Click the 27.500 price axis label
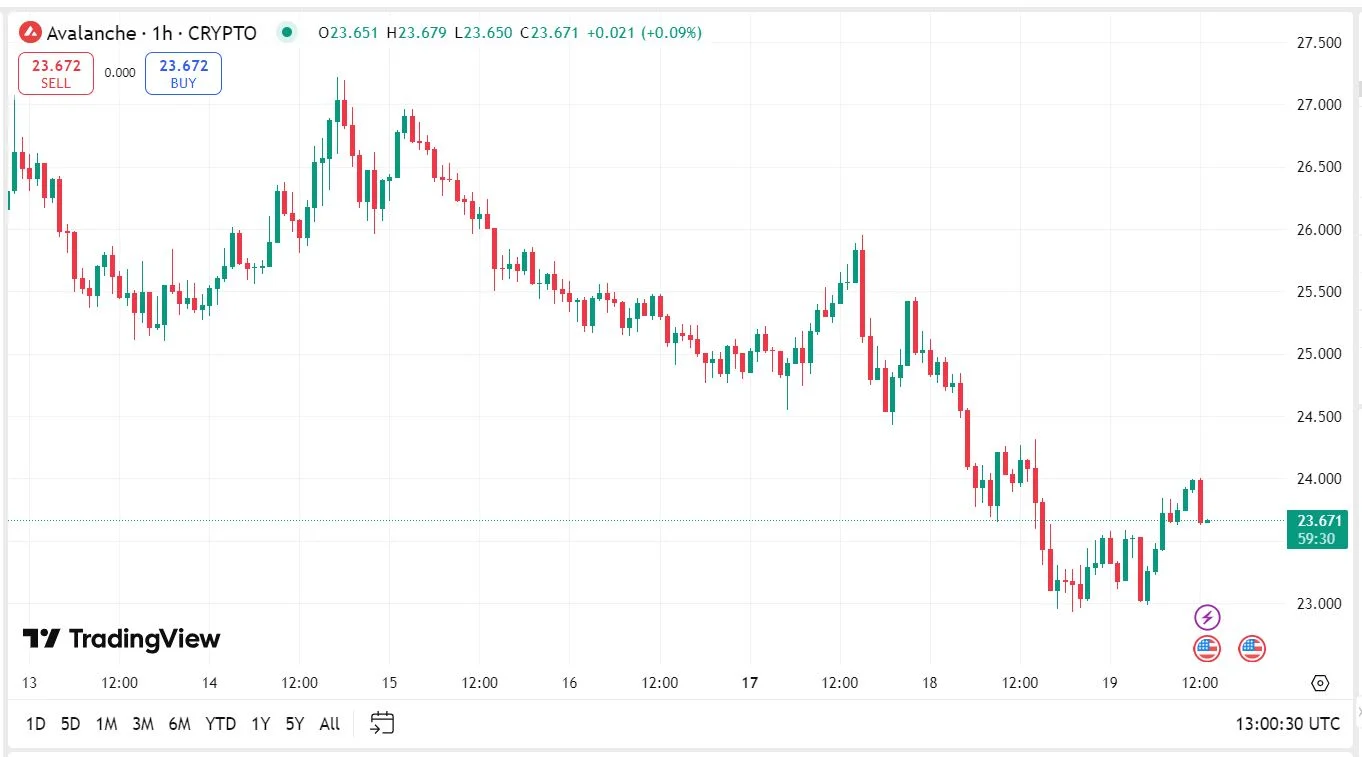1362x757 pixels. pyautogui.click(x=1318, y=43)
